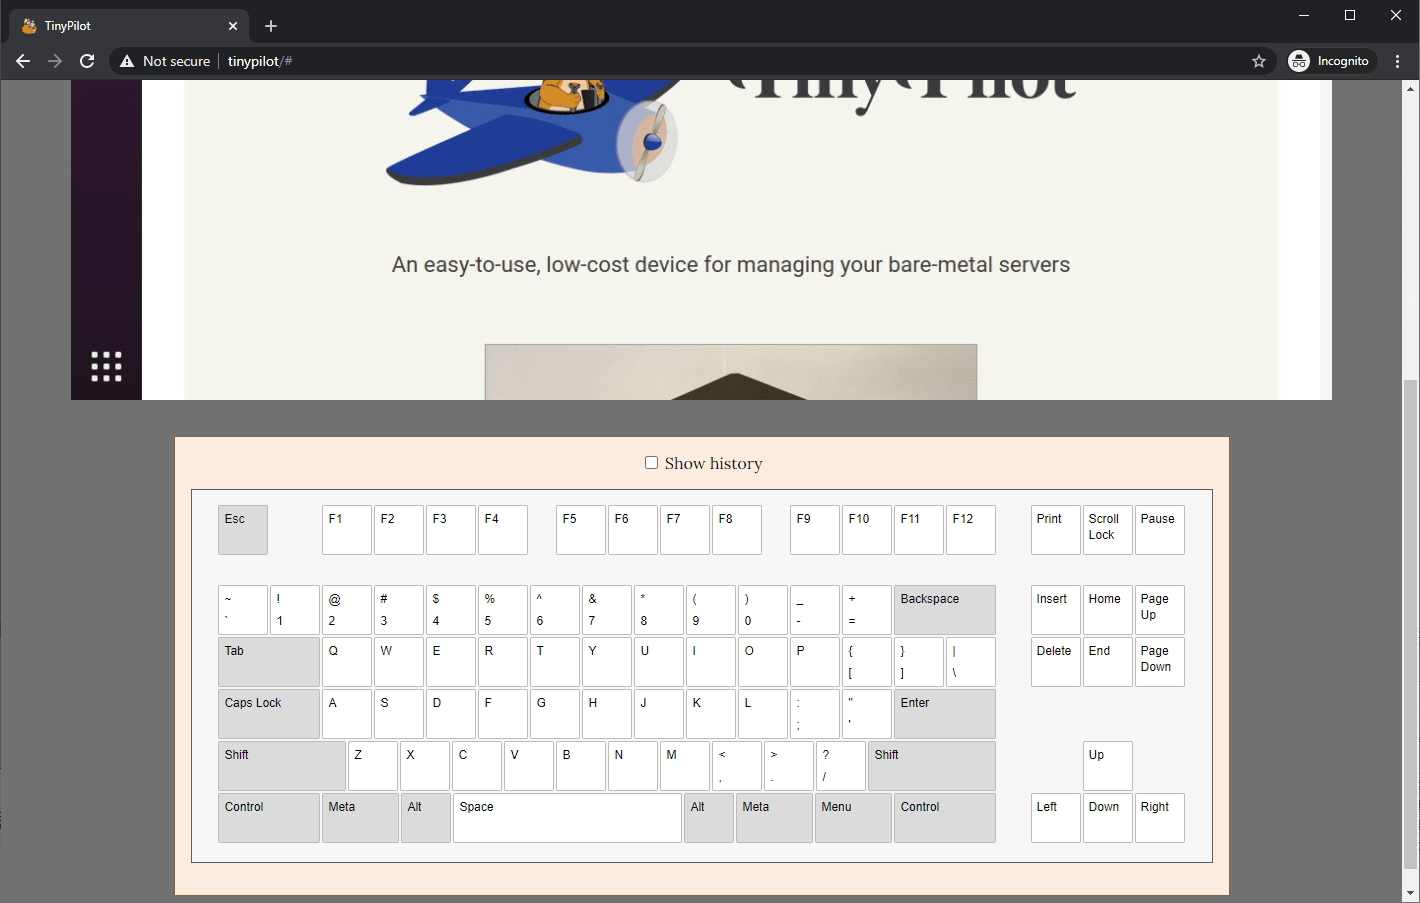The width and height of the screenshot is (1420, 903).
Task: Click the tilde and backtick key
Action: [x=243, y=610]
